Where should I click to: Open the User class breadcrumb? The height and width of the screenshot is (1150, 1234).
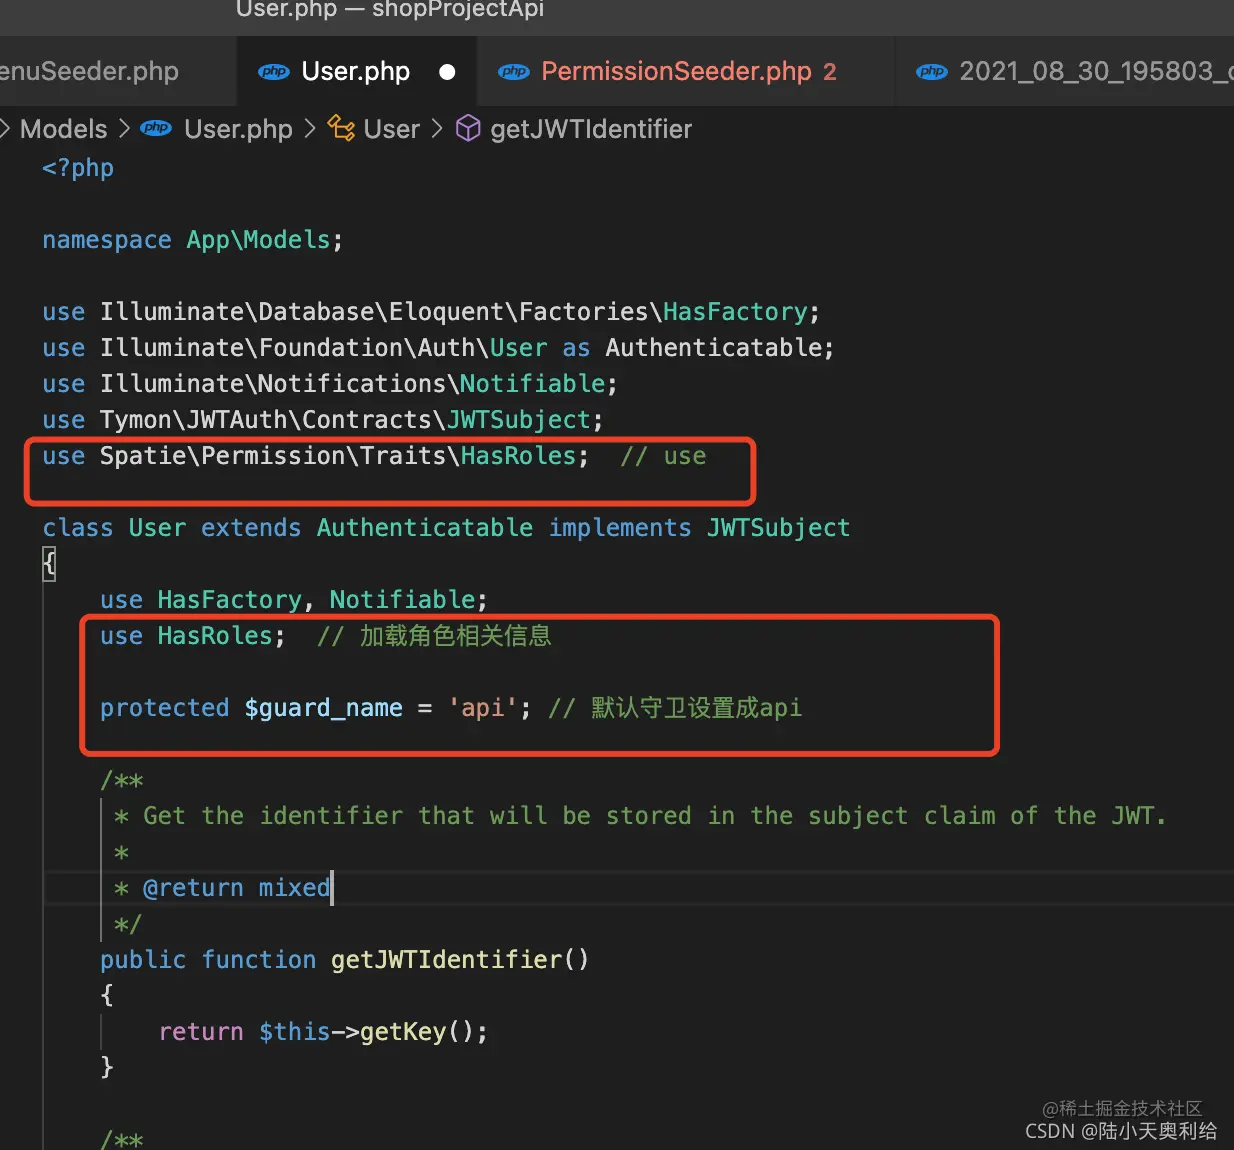[391, 129]
